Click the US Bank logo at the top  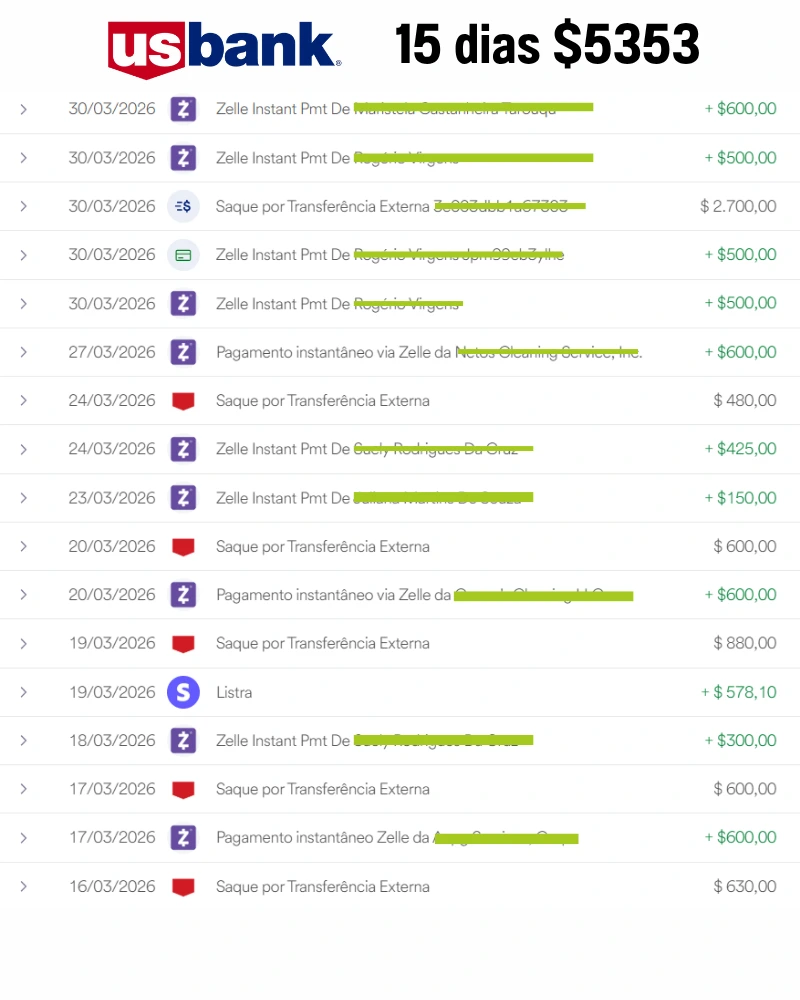(x=225, y=50)
